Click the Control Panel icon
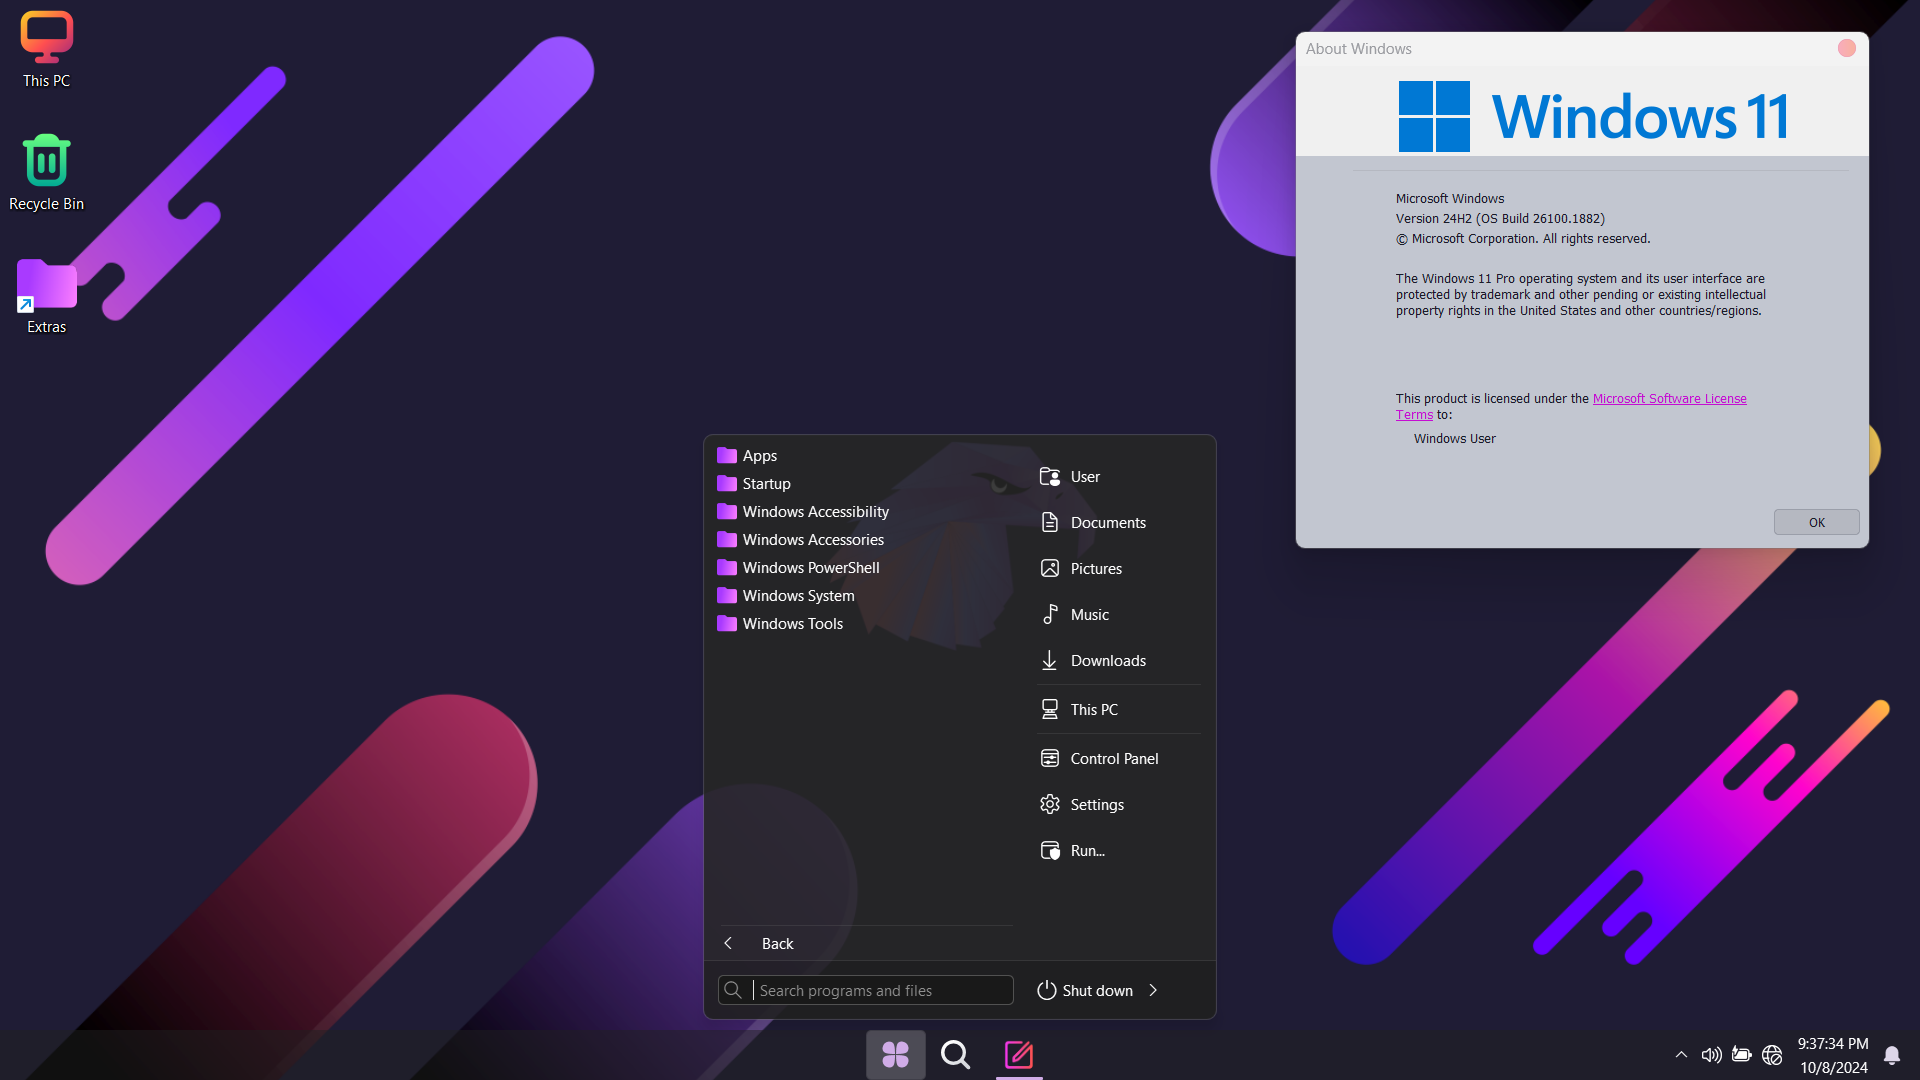1920x1080 pixels. (1050, 758)
